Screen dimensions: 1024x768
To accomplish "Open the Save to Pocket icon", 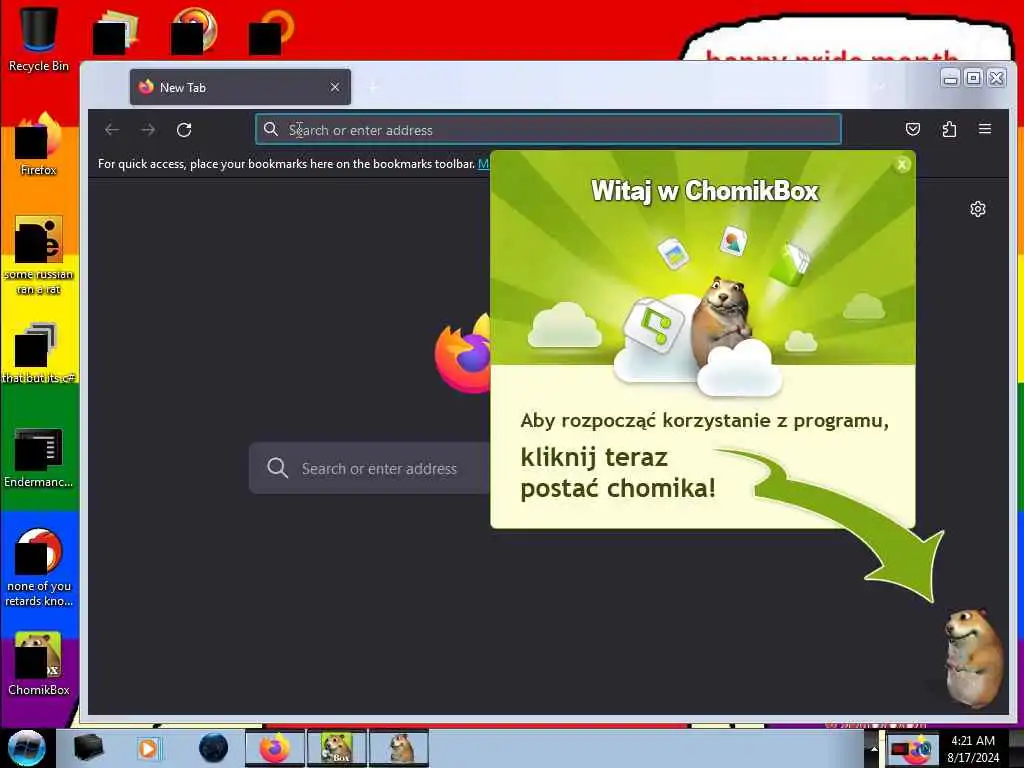I will point(913,129).
